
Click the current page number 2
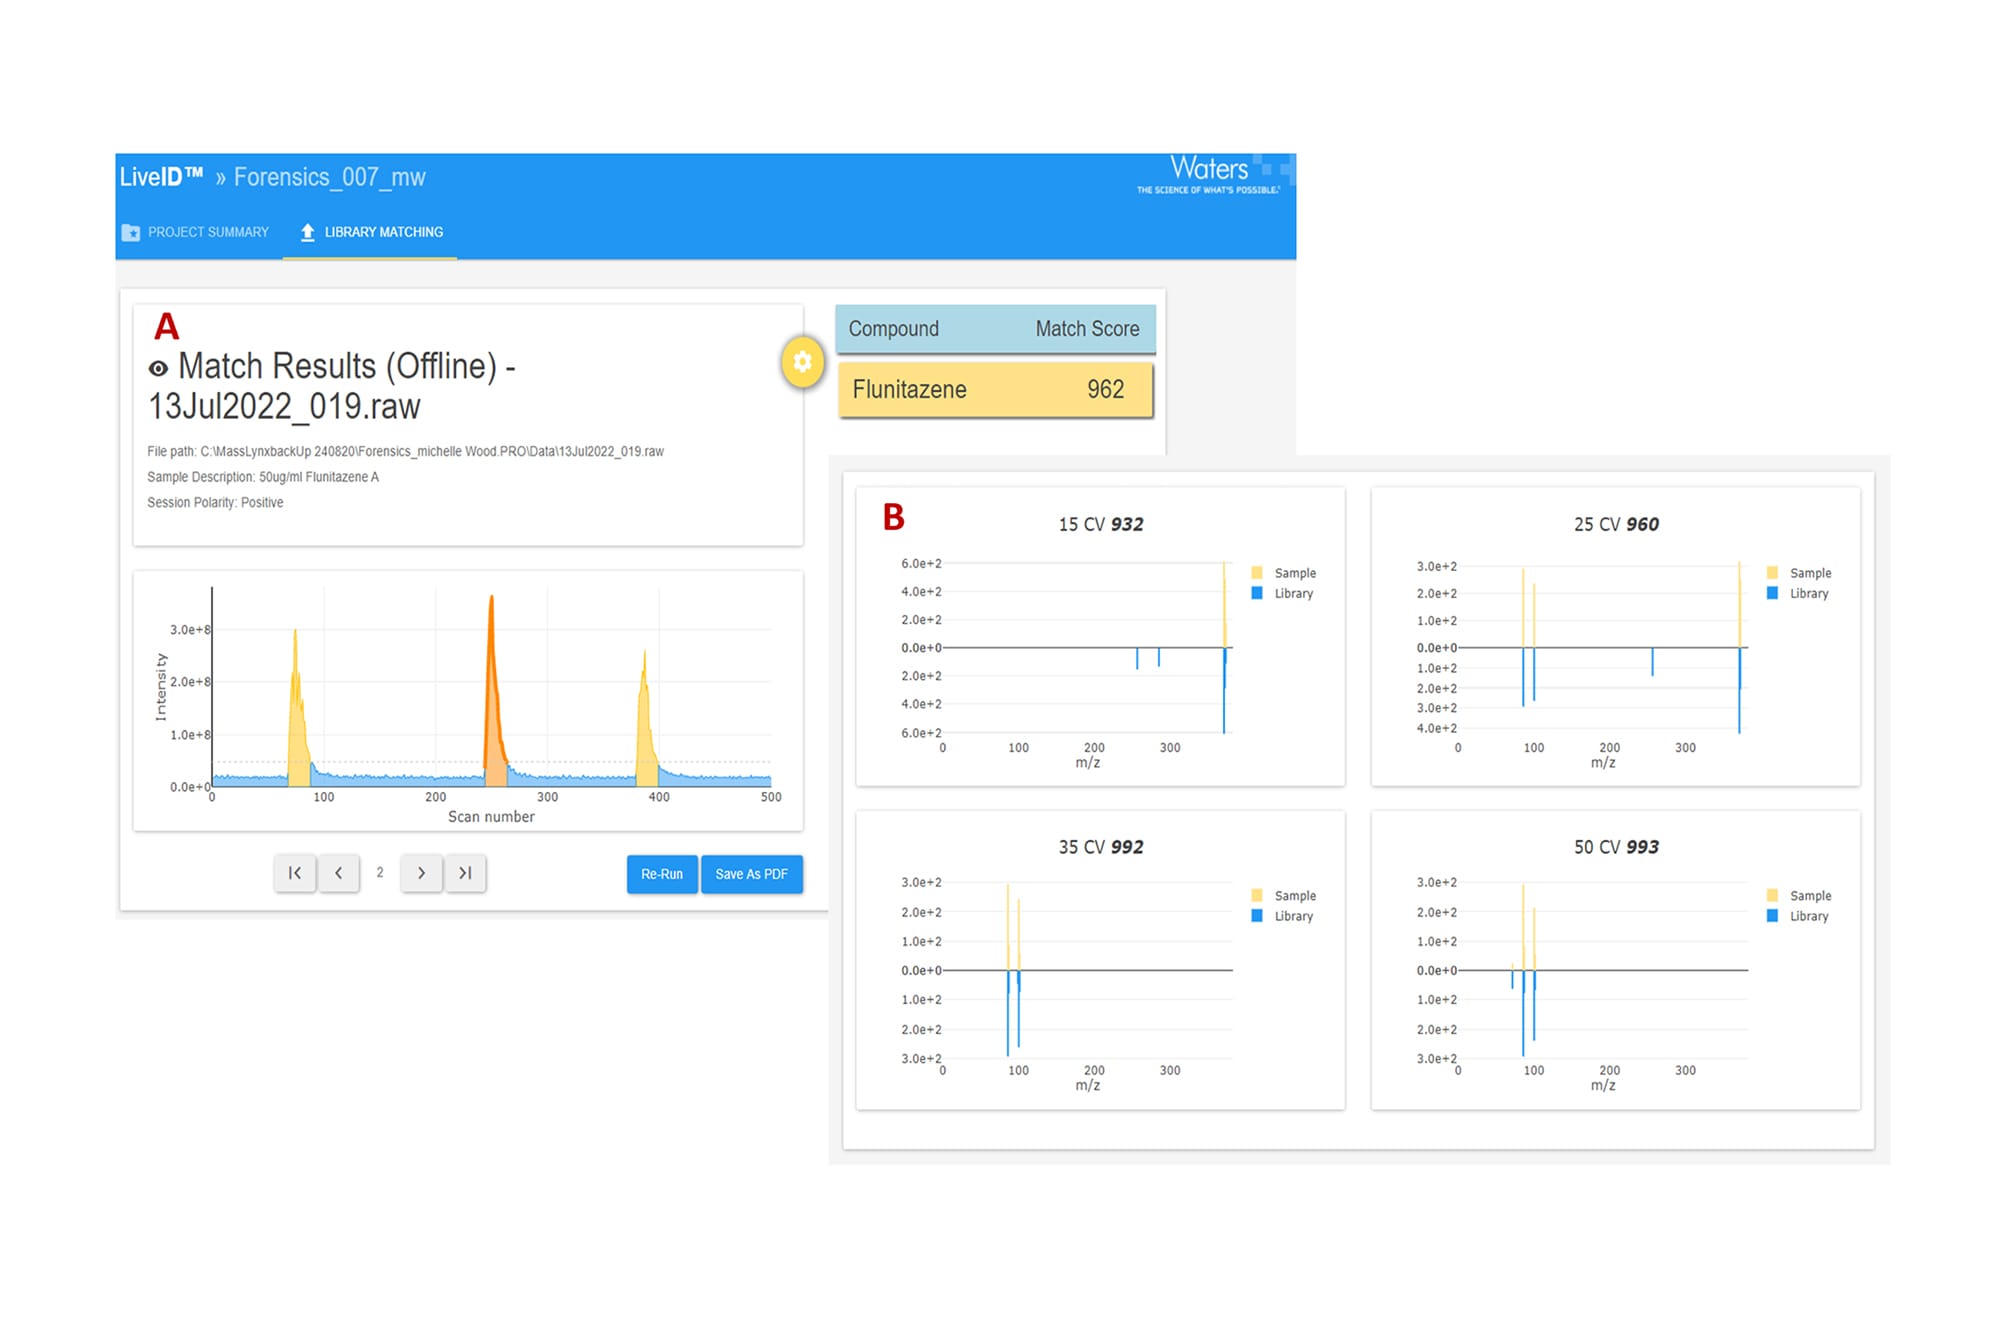[x=380, y=873]
